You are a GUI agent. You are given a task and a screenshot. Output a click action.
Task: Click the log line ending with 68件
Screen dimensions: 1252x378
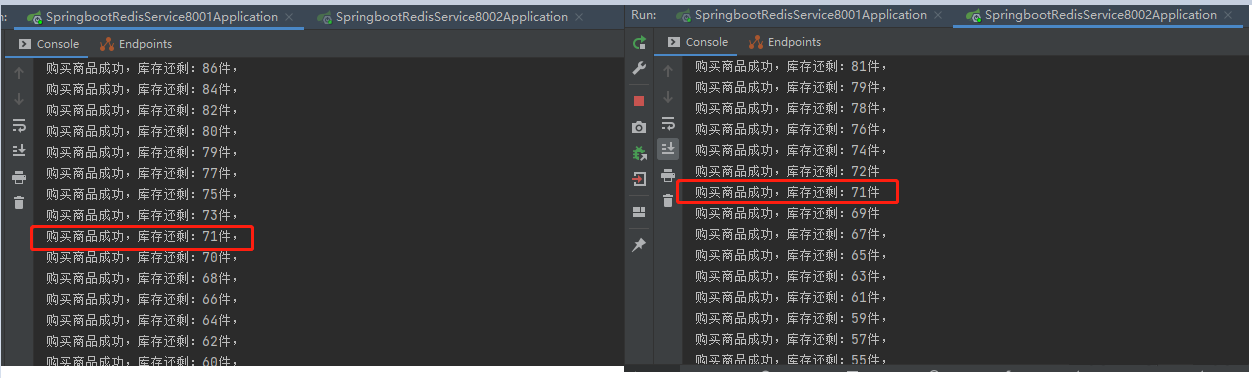point(142,279)
